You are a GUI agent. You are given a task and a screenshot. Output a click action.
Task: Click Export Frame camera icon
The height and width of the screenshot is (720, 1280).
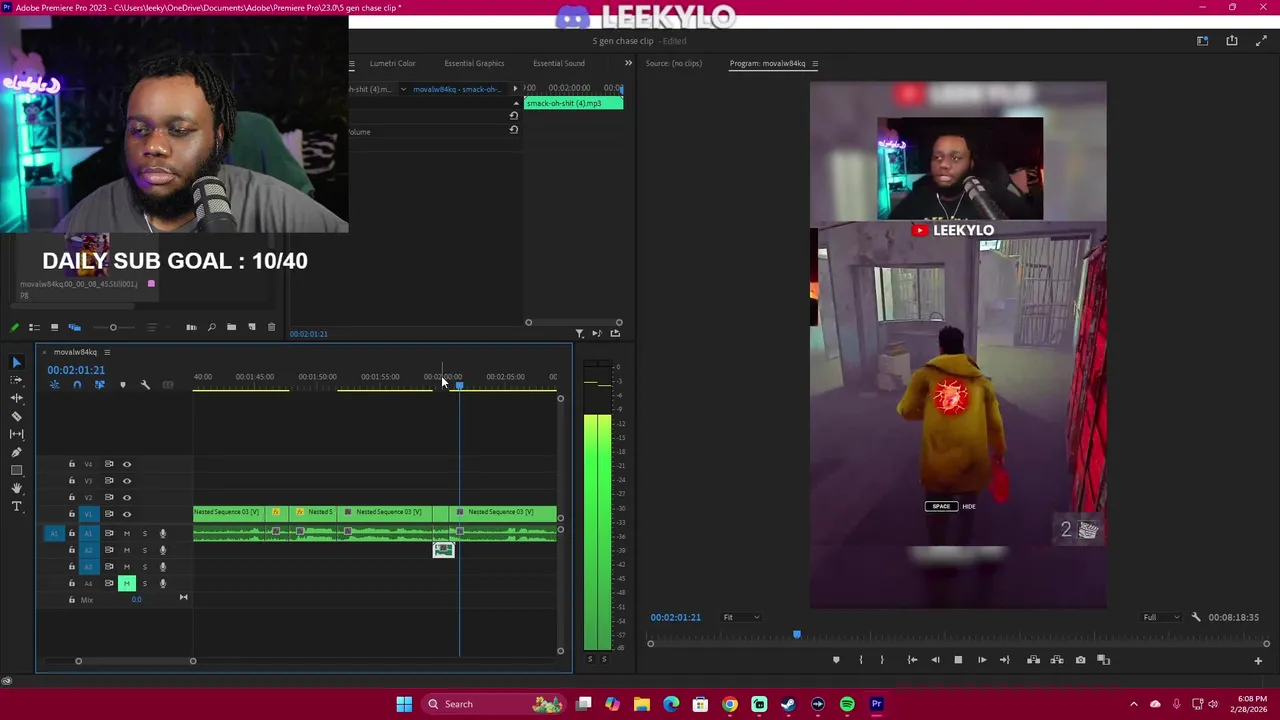point(1080,660)
